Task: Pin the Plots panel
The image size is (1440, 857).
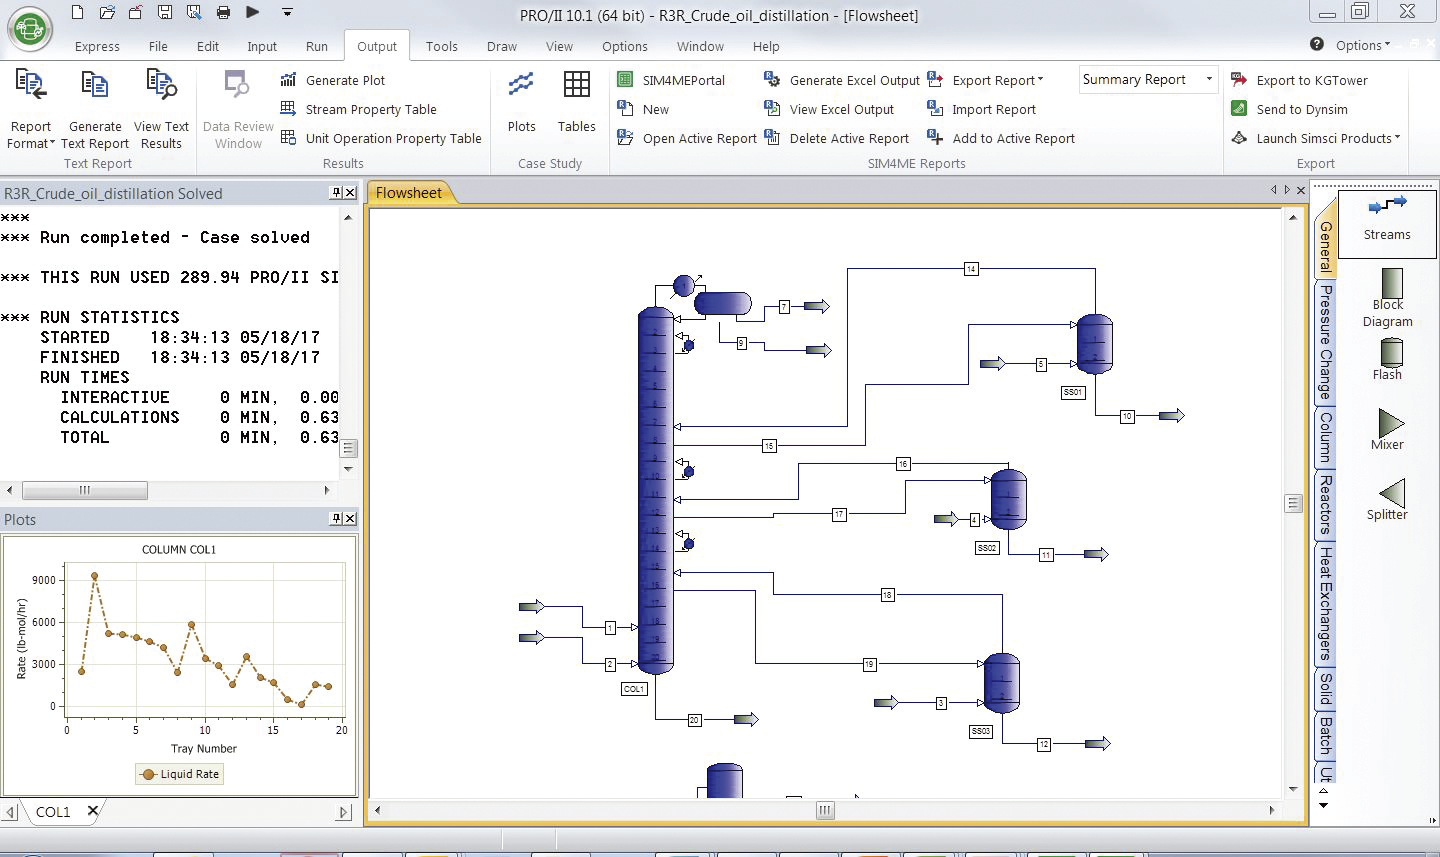Action: click(336, 518)
